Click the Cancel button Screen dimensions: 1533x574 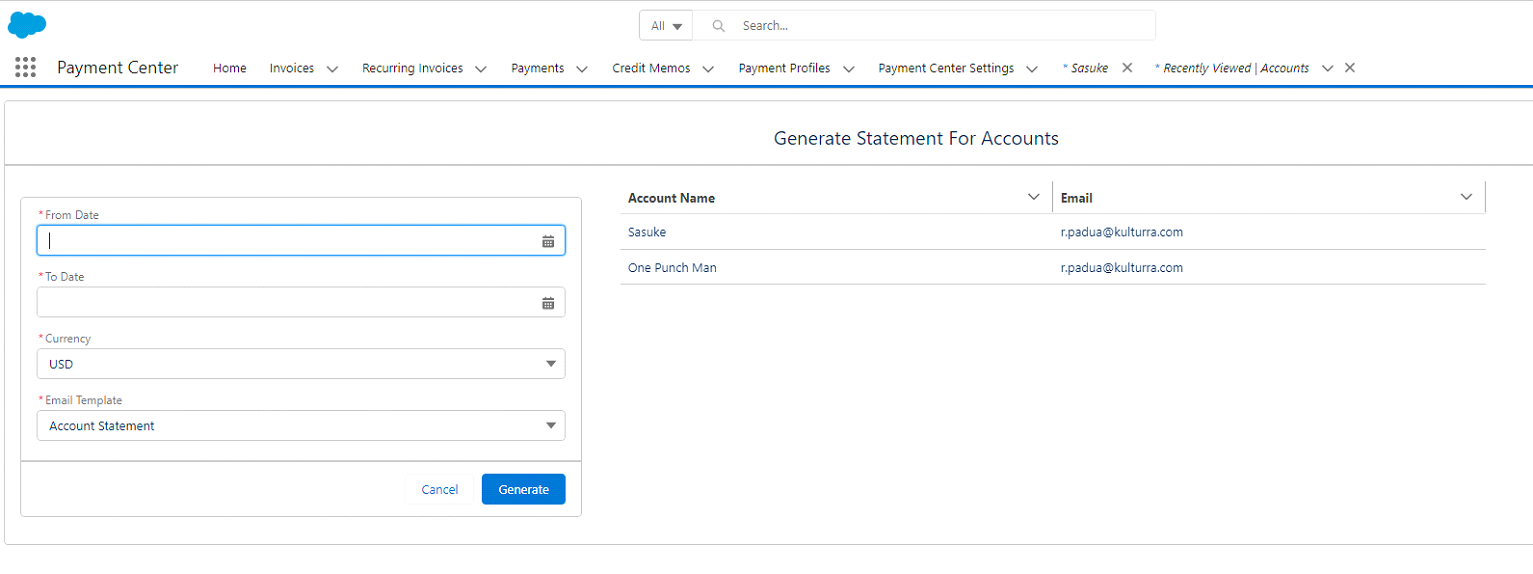[440, 489]
